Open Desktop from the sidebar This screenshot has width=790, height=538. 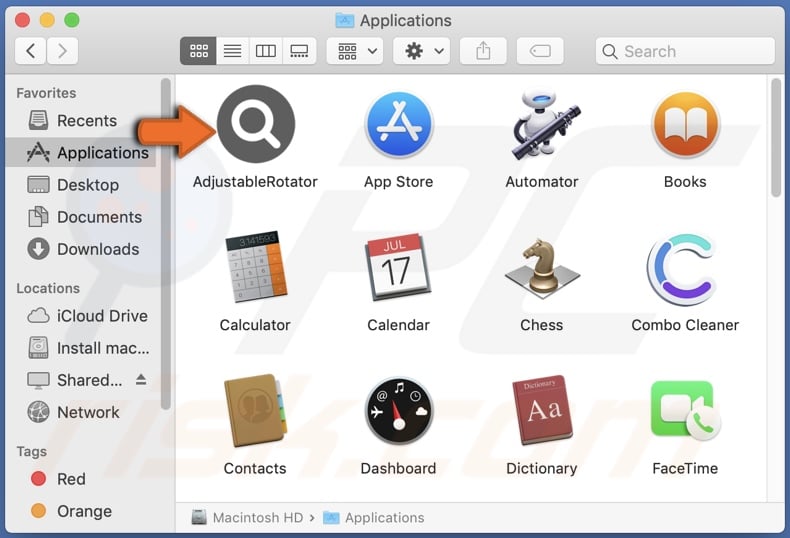point(81,185)
